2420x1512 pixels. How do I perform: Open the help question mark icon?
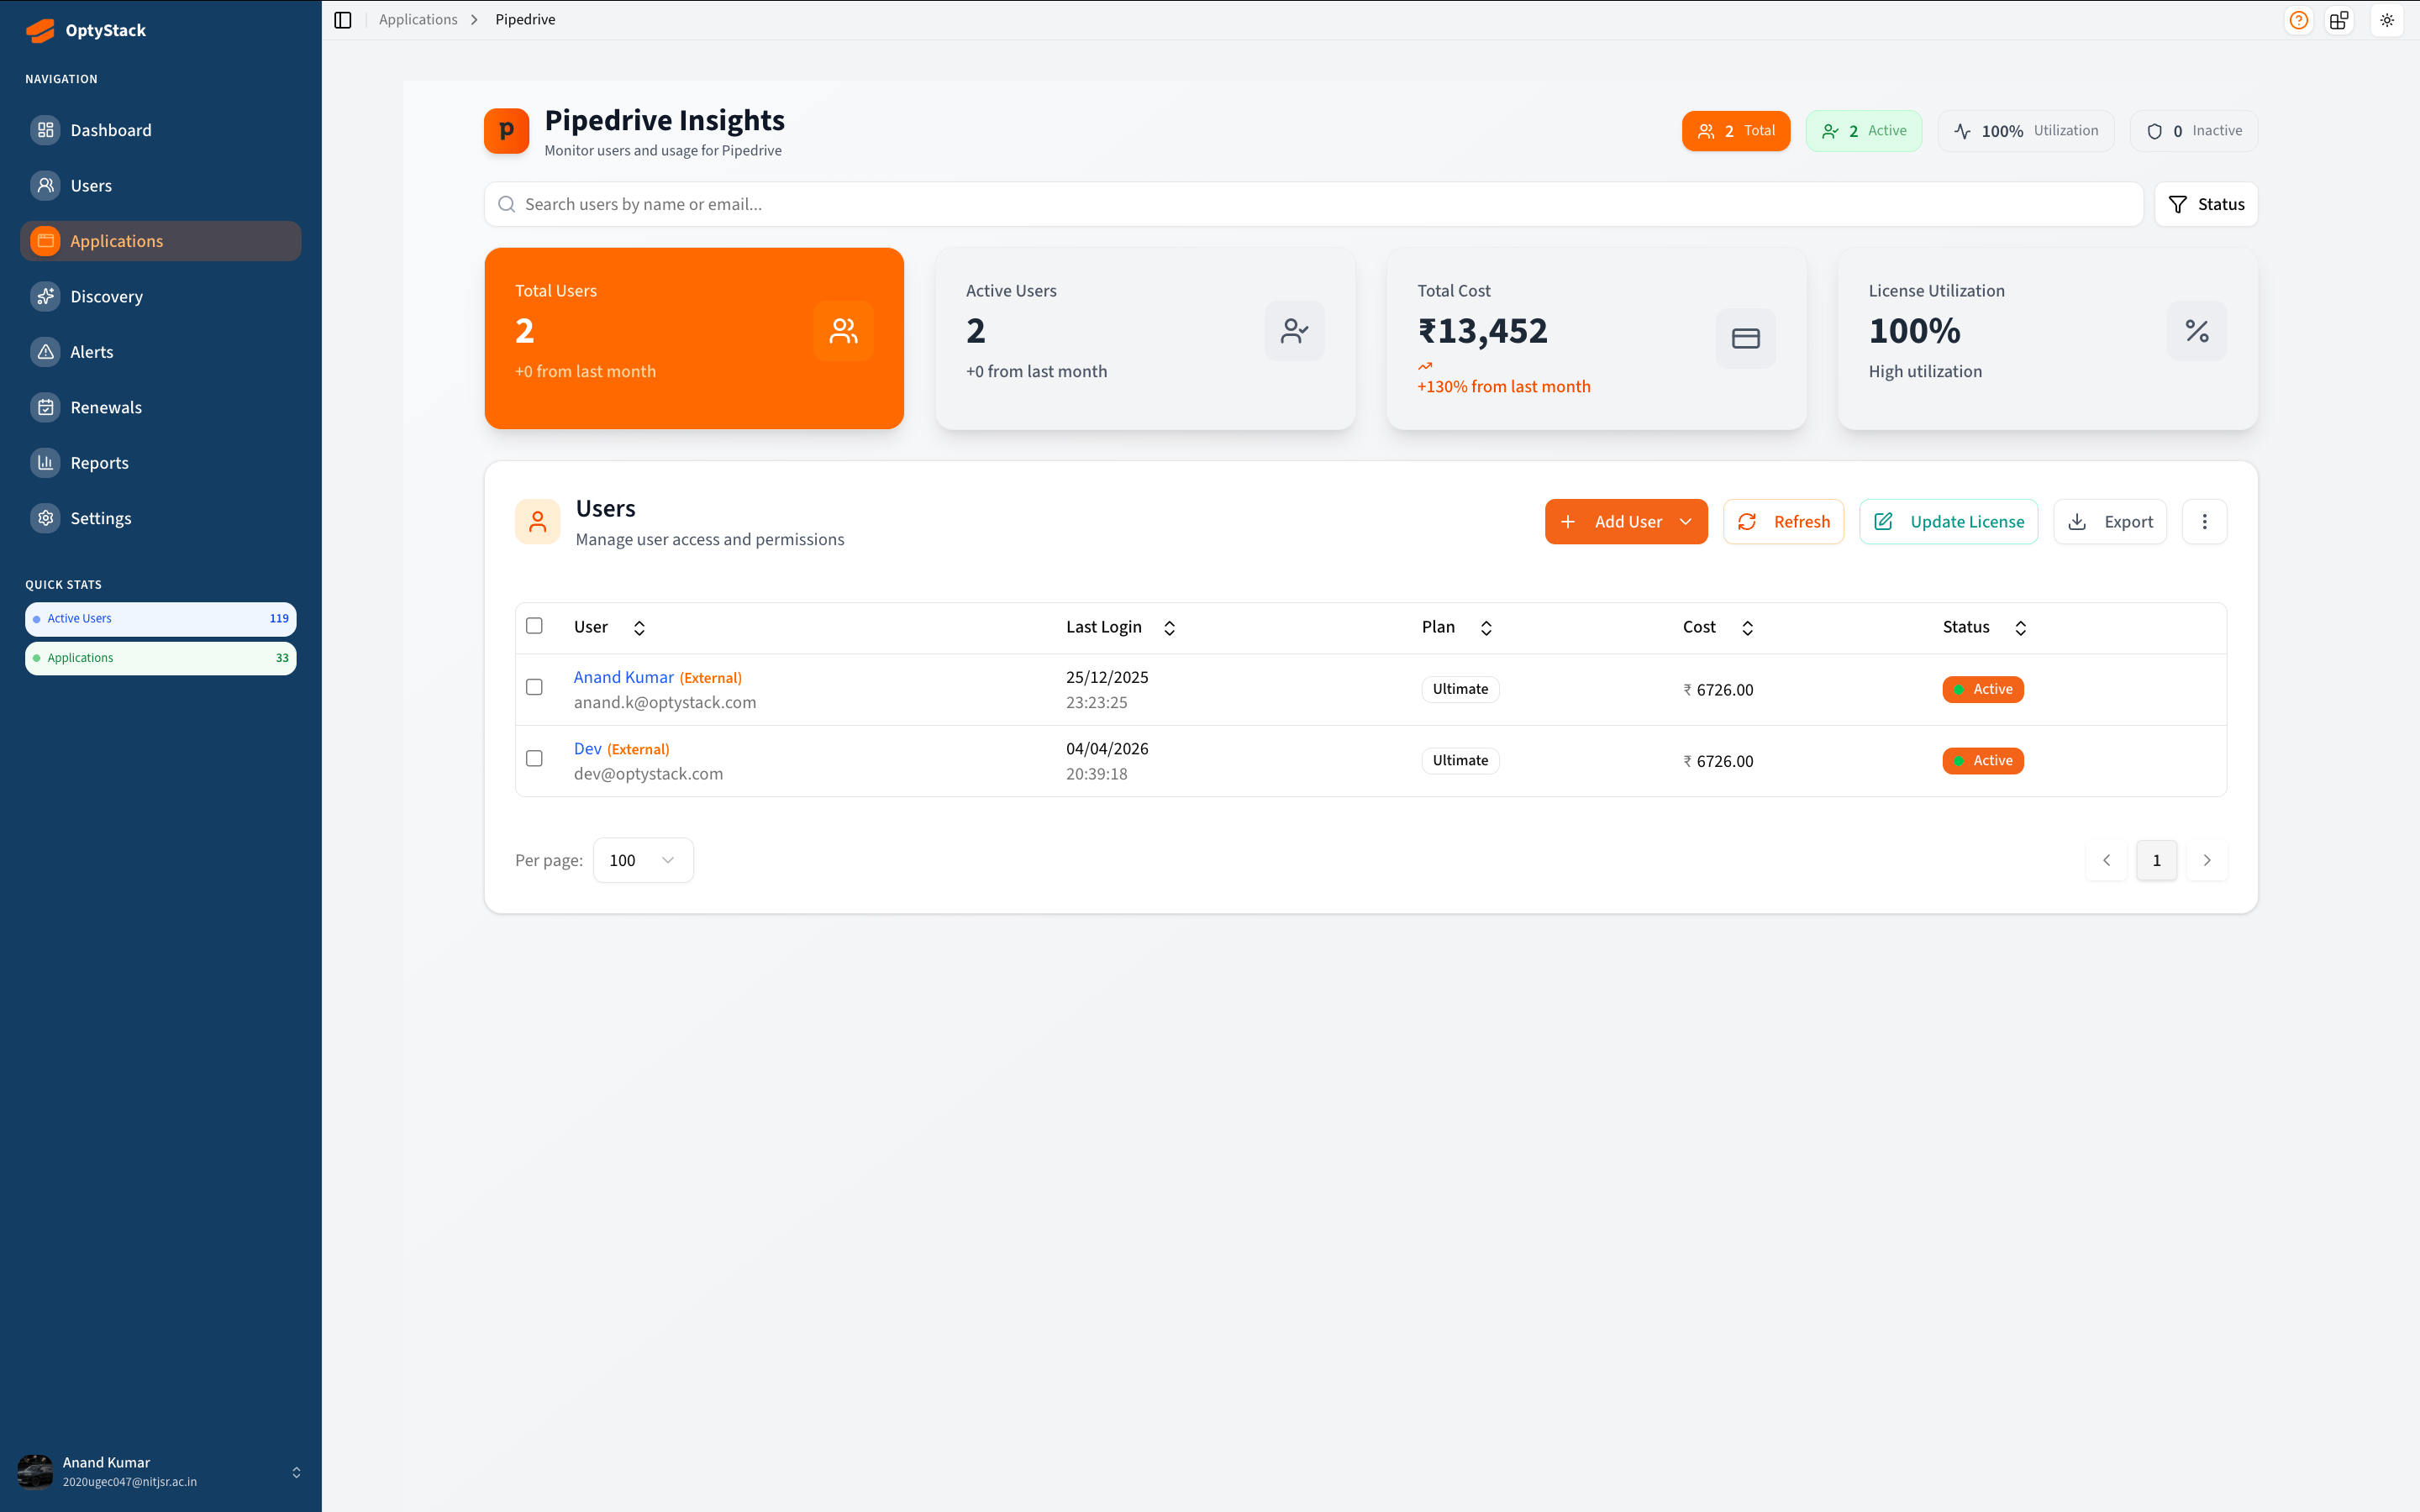(x=2299, y=20)
